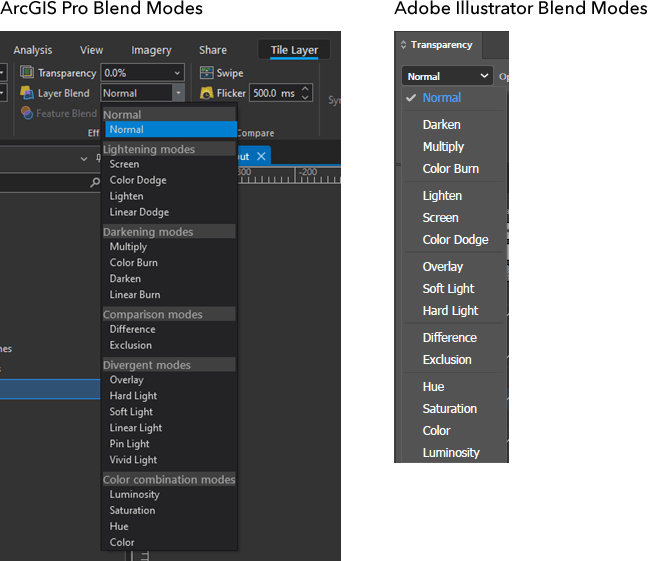Click the search magnifier icon in pane

click(x=95, y=182)
